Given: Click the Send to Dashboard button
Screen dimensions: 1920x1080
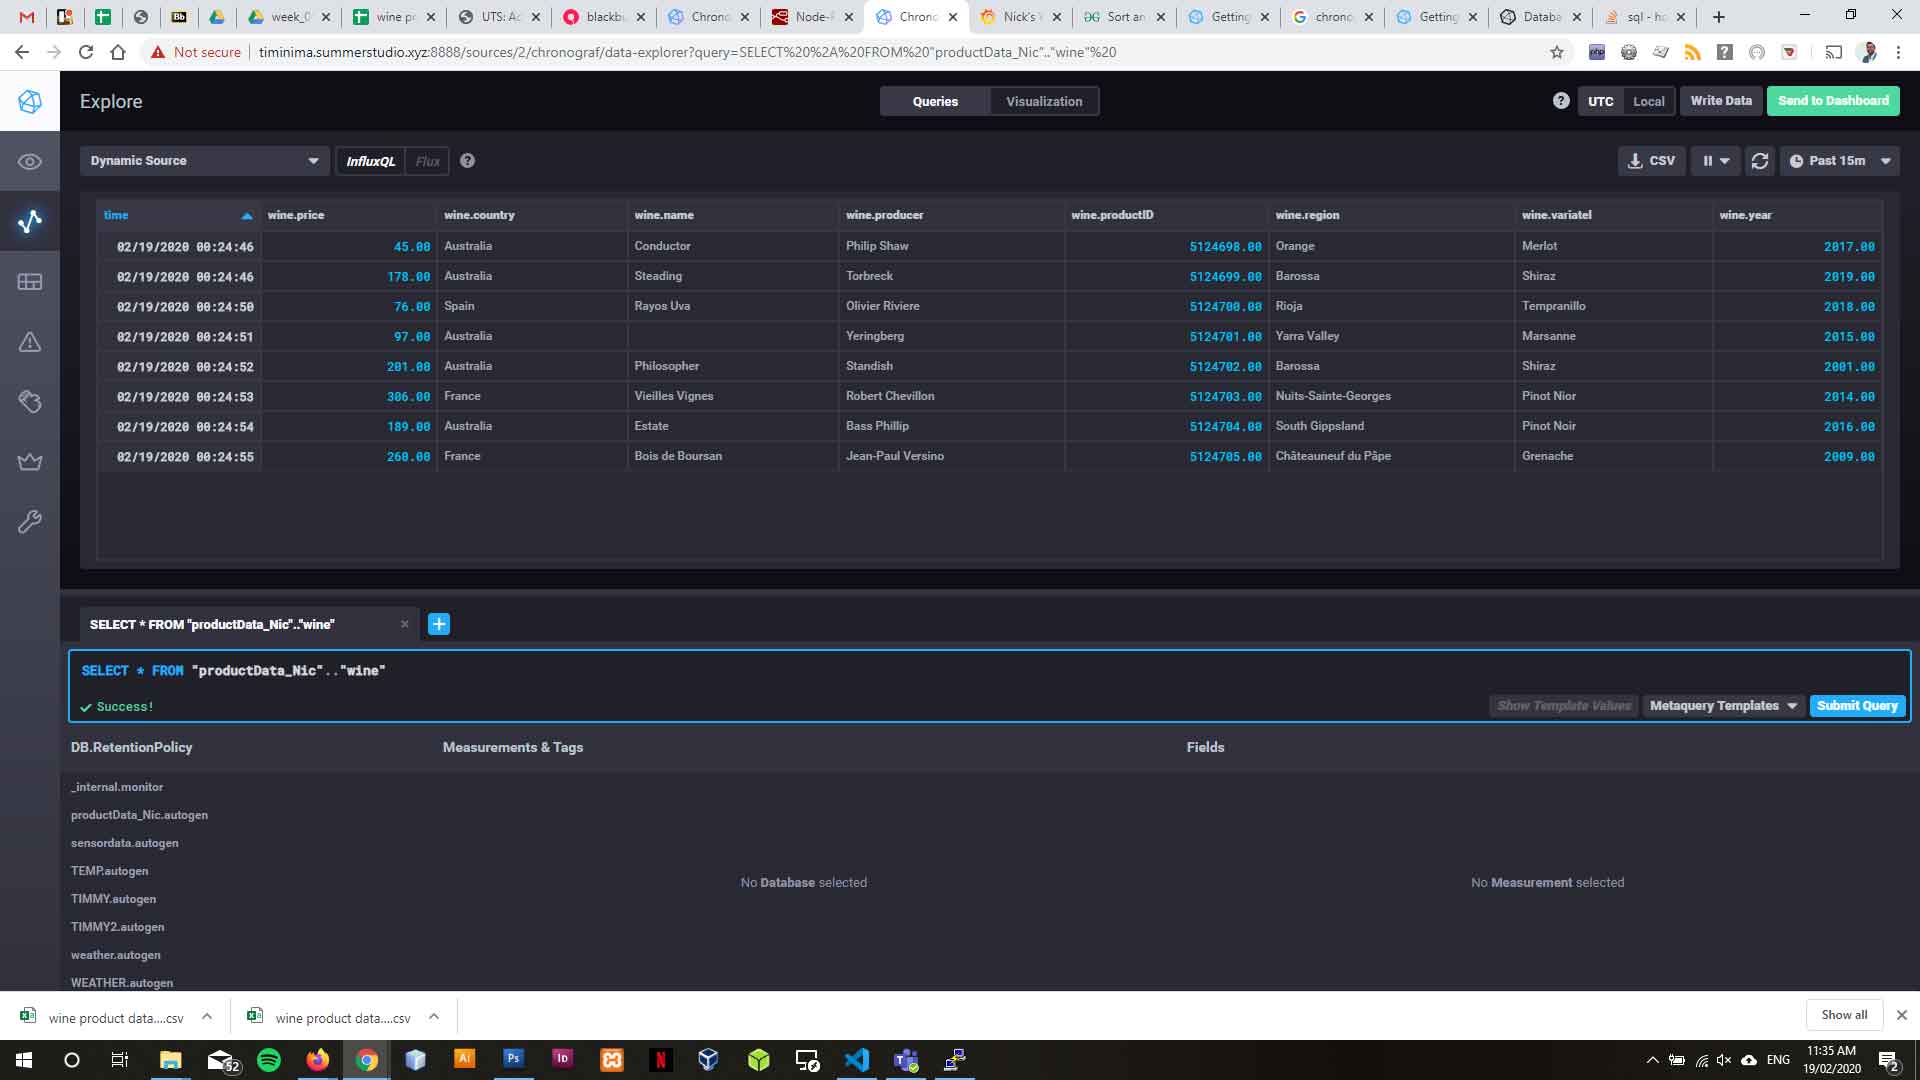Looking at the screenshot, I should click(1832, 101).
